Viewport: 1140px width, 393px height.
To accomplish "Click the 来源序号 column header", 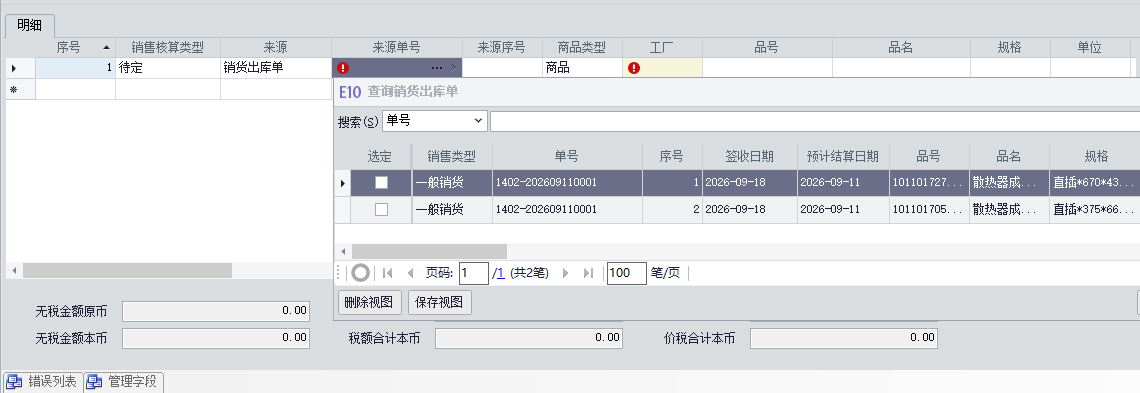I will [502, 47].
